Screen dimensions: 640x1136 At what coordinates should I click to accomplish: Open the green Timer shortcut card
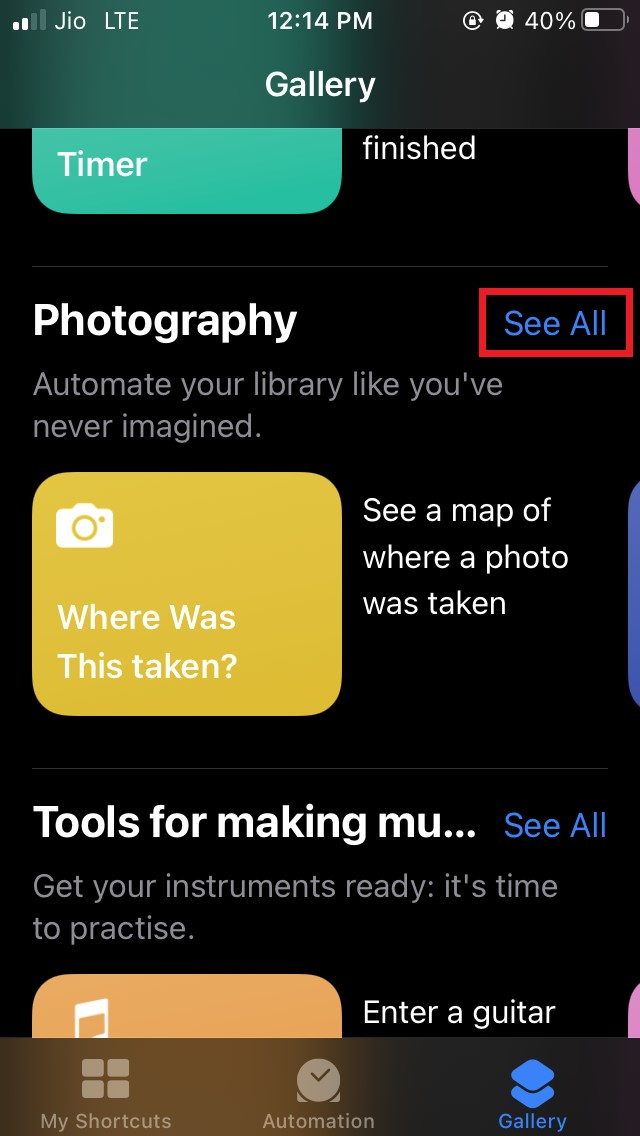[187, 171]
